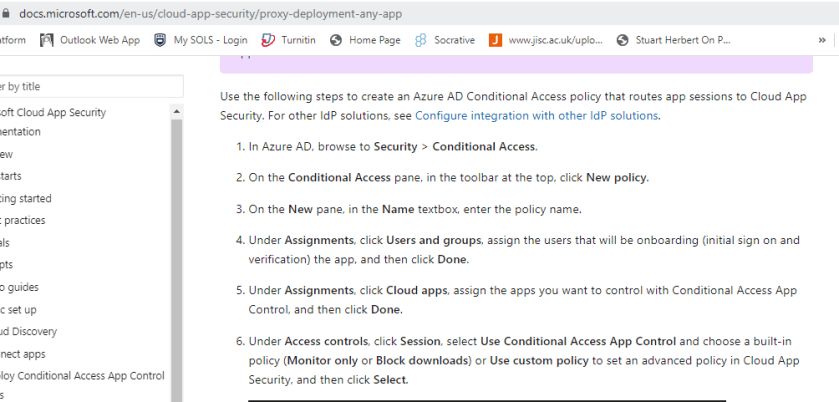Open the Home Page bookmark

click(365, 40)
